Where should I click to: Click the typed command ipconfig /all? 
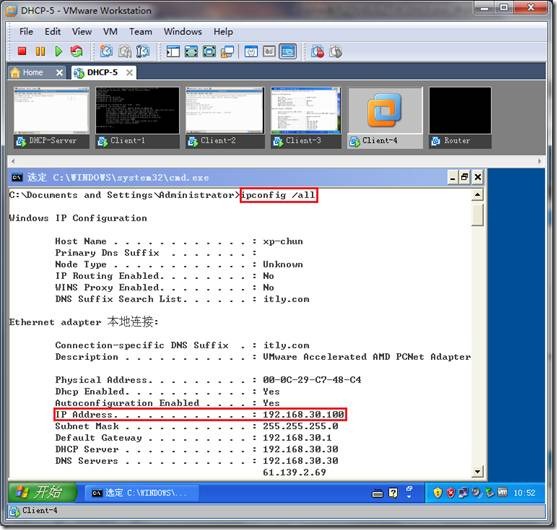(x=278, y=195)
